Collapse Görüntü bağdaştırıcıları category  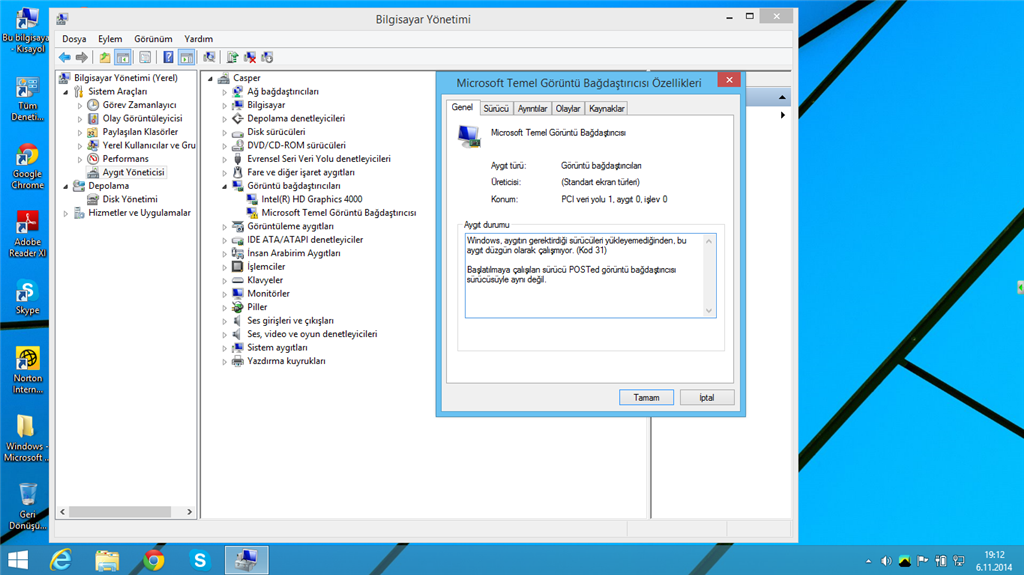click(225, 186)
